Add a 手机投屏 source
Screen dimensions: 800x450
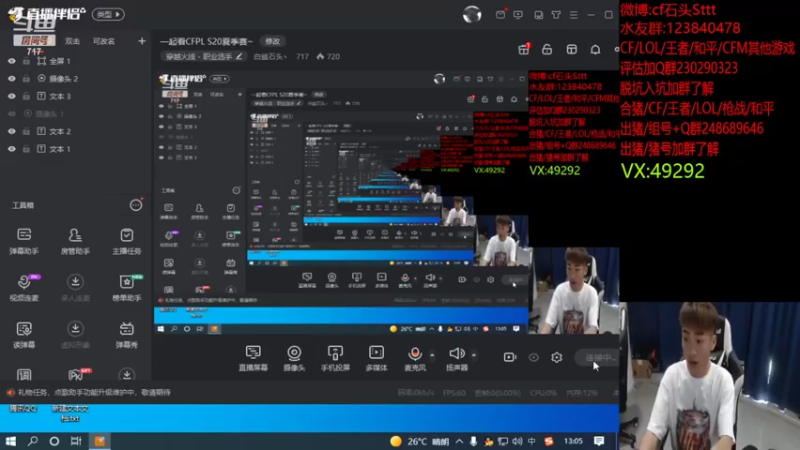(x=335, y=358)
